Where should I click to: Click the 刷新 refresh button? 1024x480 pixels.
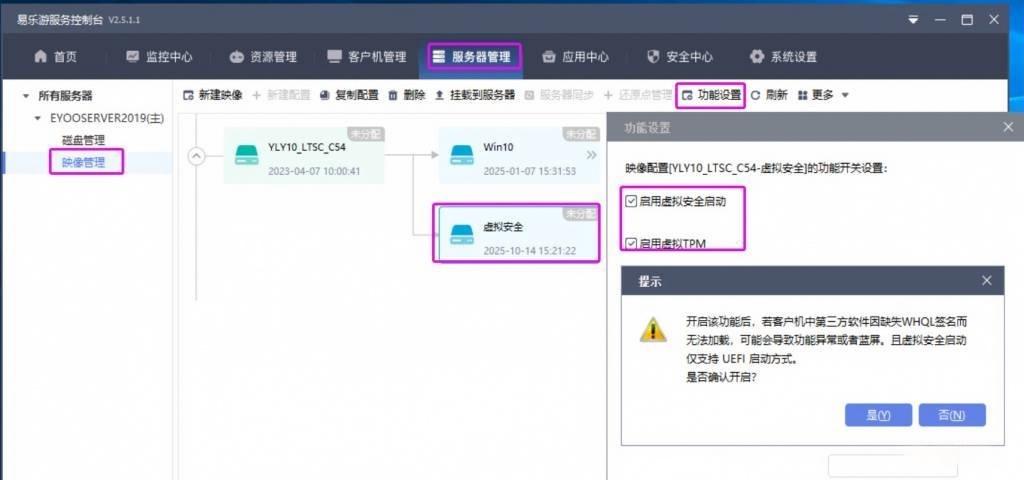click(x=769, y=95)
